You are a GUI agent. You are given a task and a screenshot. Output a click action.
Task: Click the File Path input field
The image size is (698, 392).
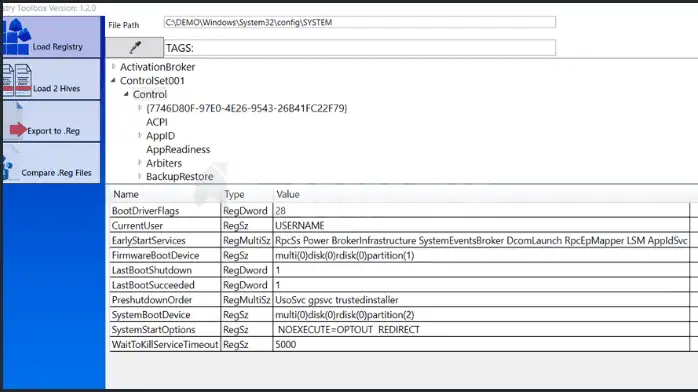coord(360,22)
